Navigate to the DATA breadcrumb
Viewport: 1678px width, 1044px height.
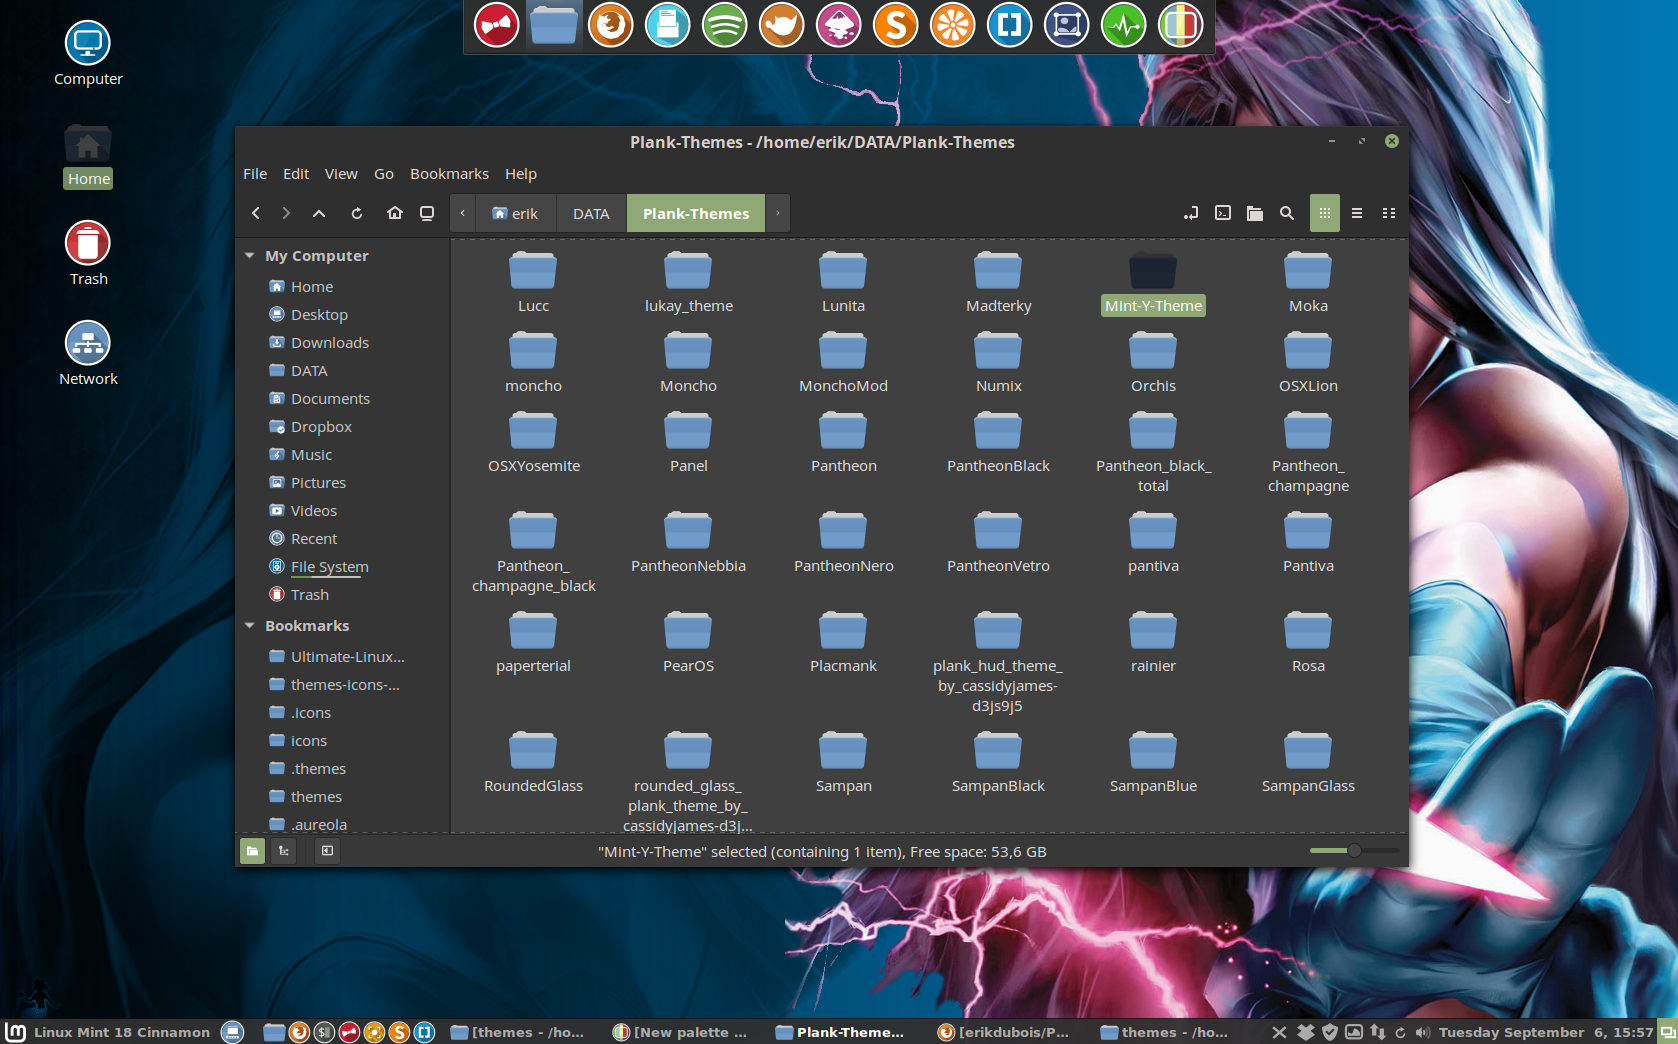click(x=591, y=214)
